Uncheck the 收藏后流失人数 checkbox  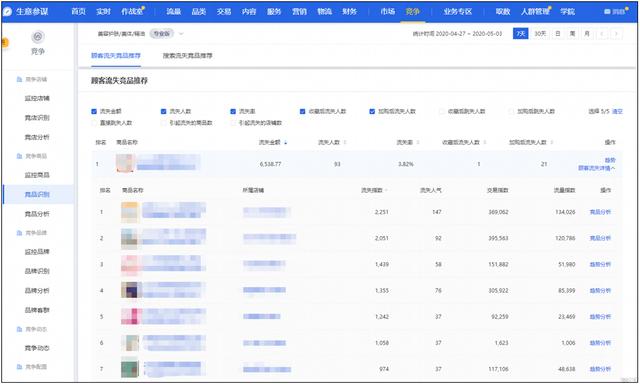pyautogui.click(x=302, y=111)
